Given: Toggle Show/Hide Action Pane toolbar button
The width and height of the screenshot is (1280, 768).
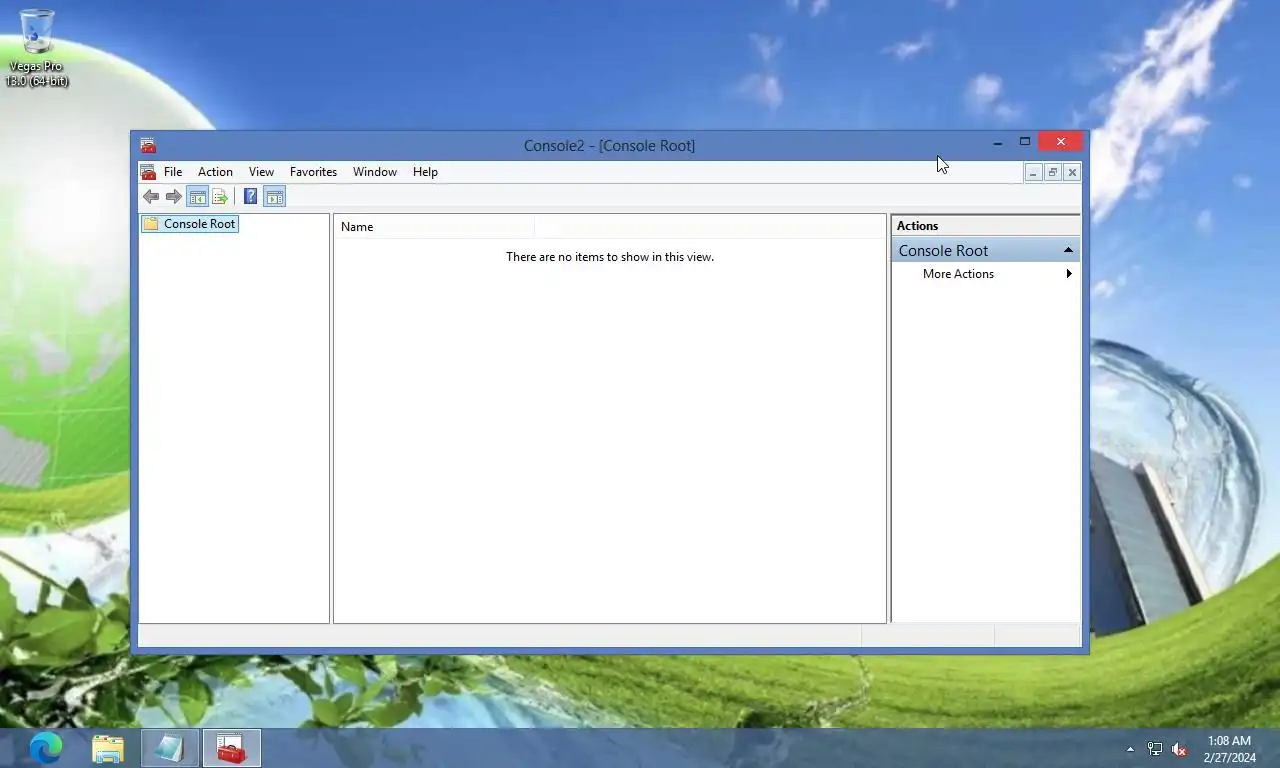Looking at the screenshot, I should tap(275, 197).
